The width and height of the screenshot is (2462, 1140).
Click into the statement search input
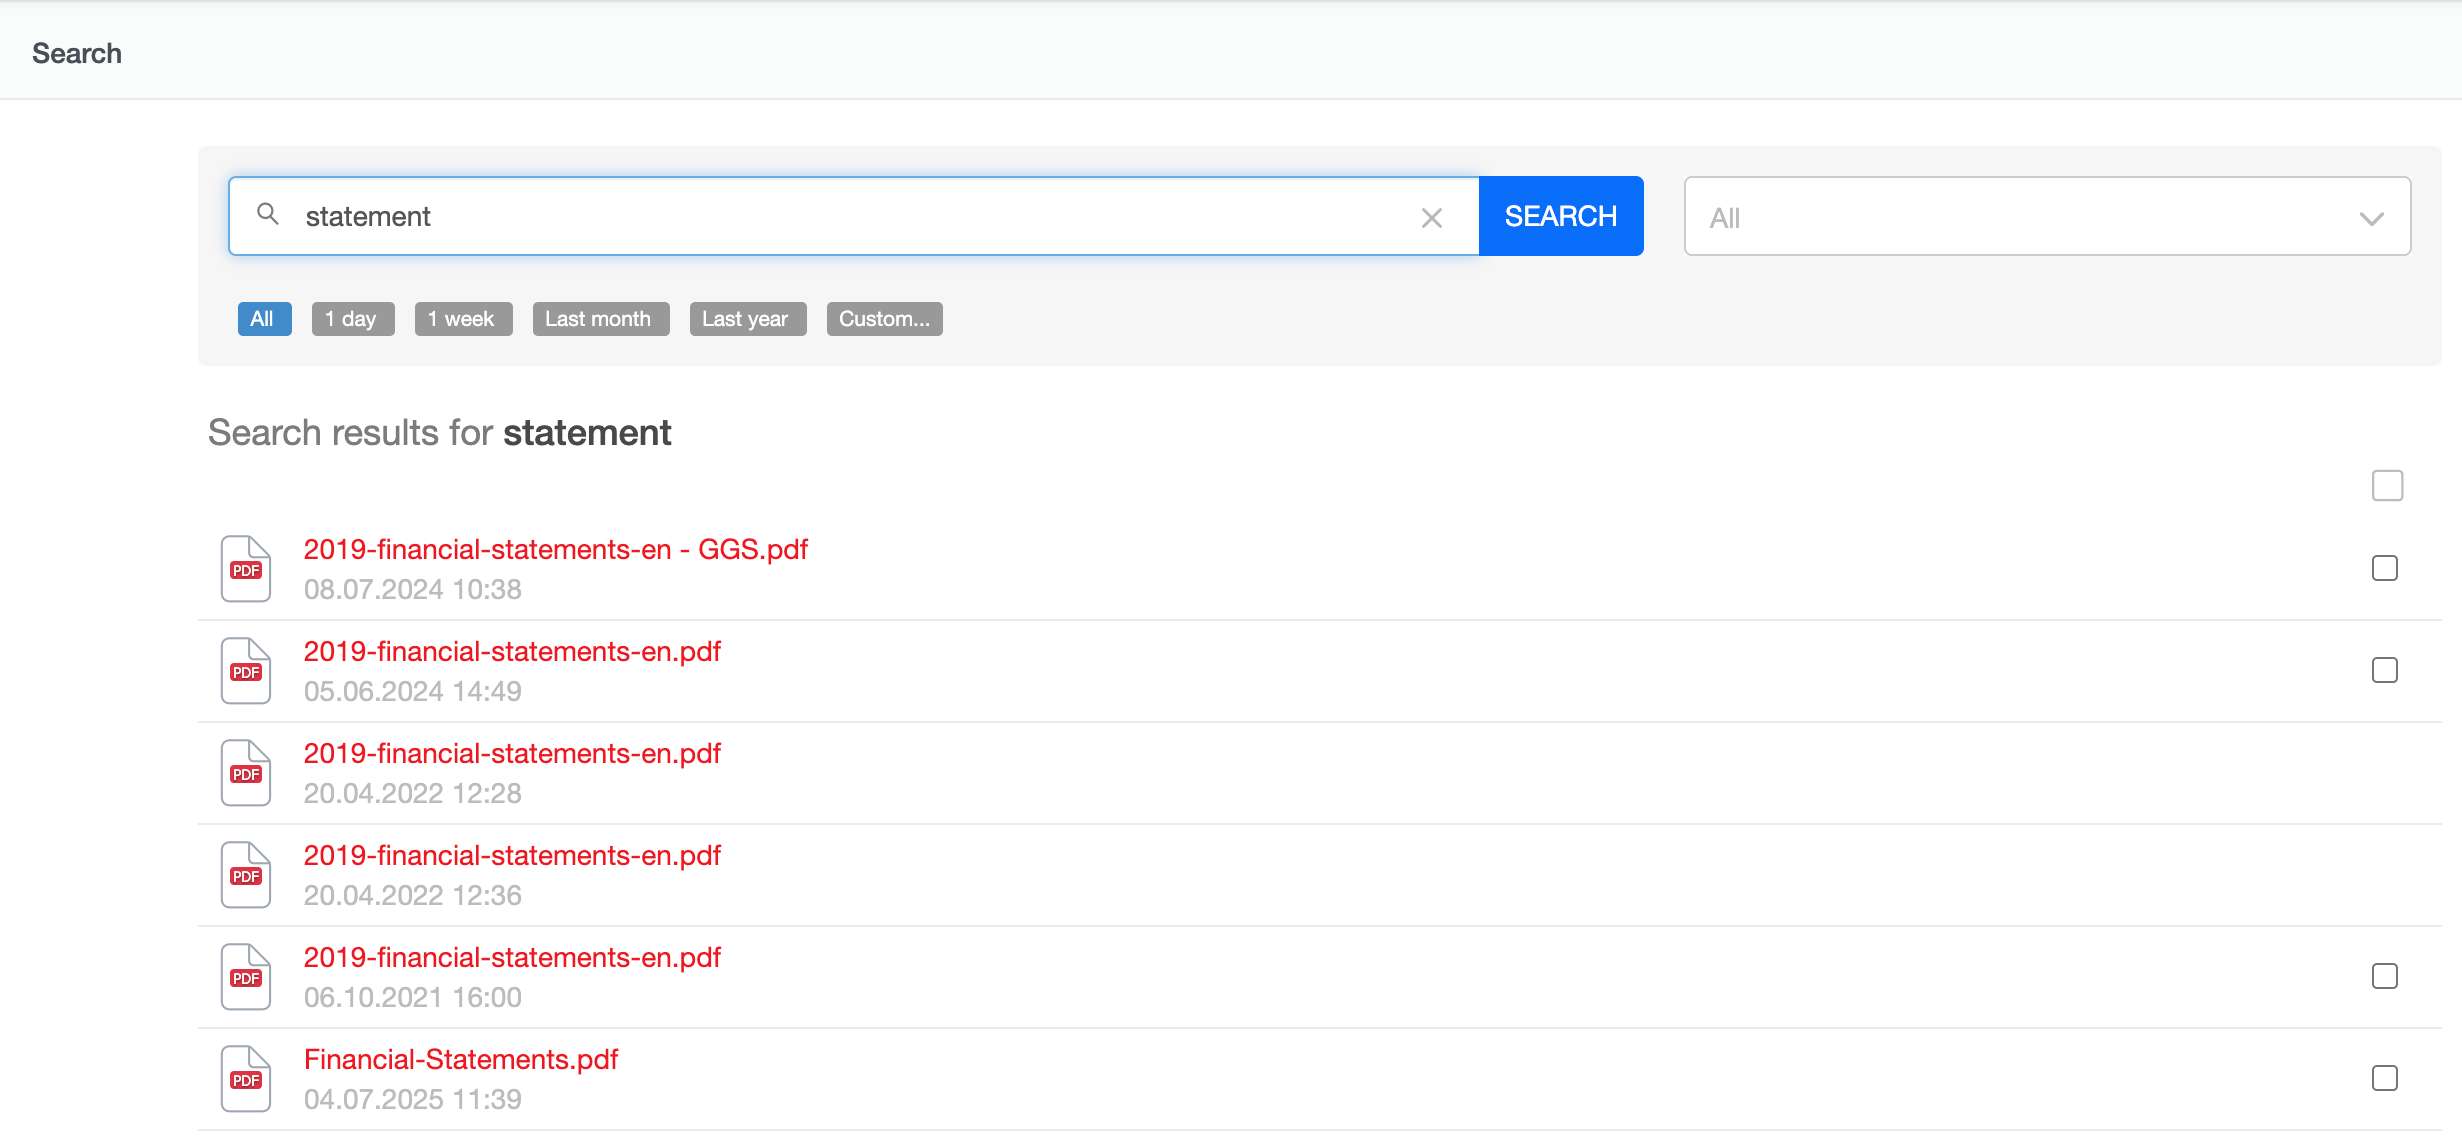pos(850,217)
